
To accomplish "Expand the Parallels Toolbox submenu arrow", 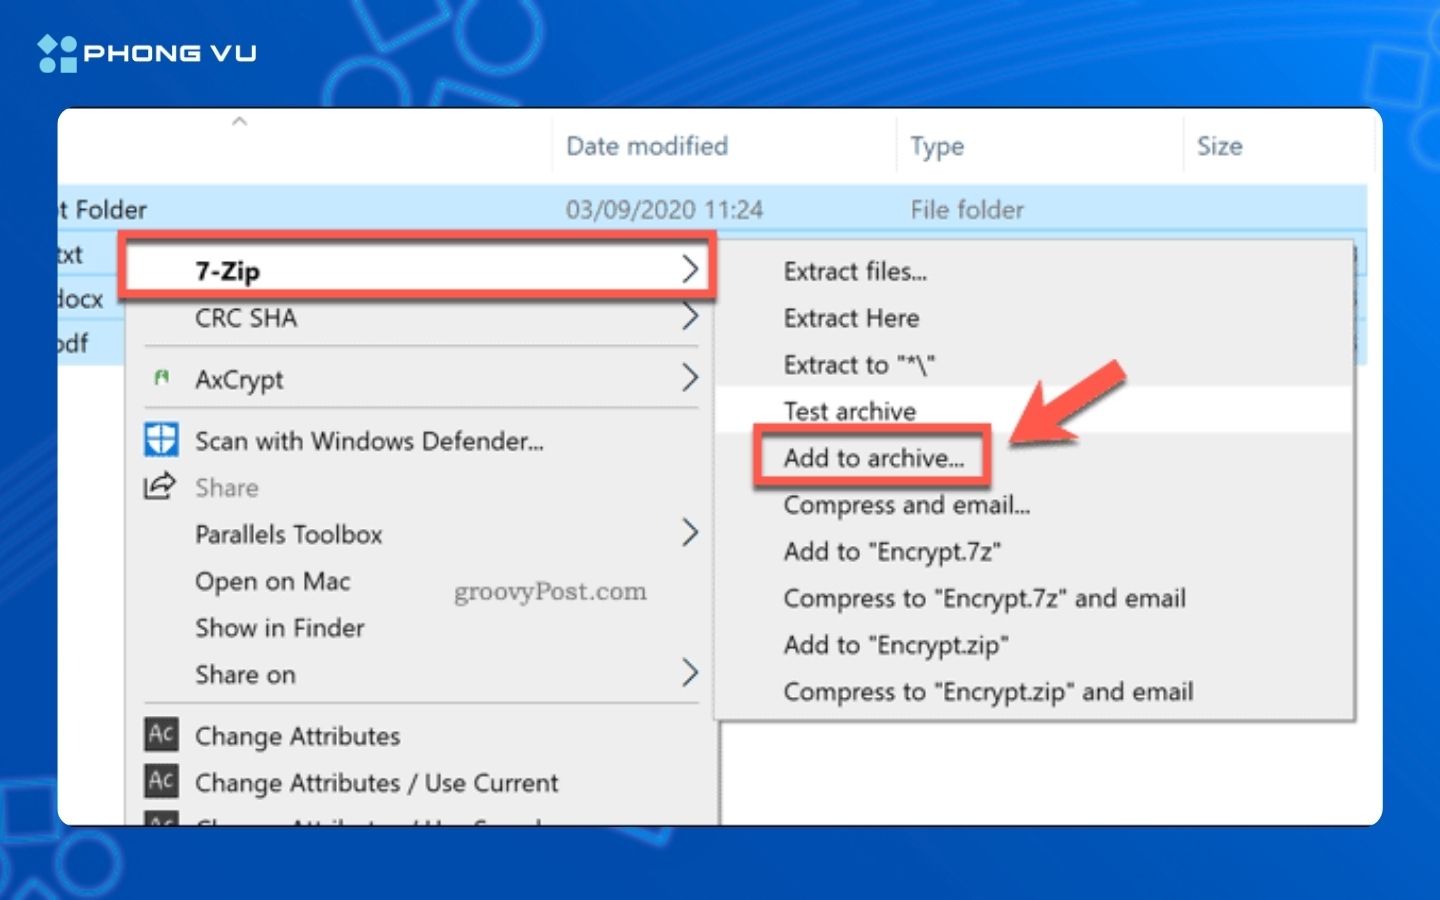I will pos(690,532).
